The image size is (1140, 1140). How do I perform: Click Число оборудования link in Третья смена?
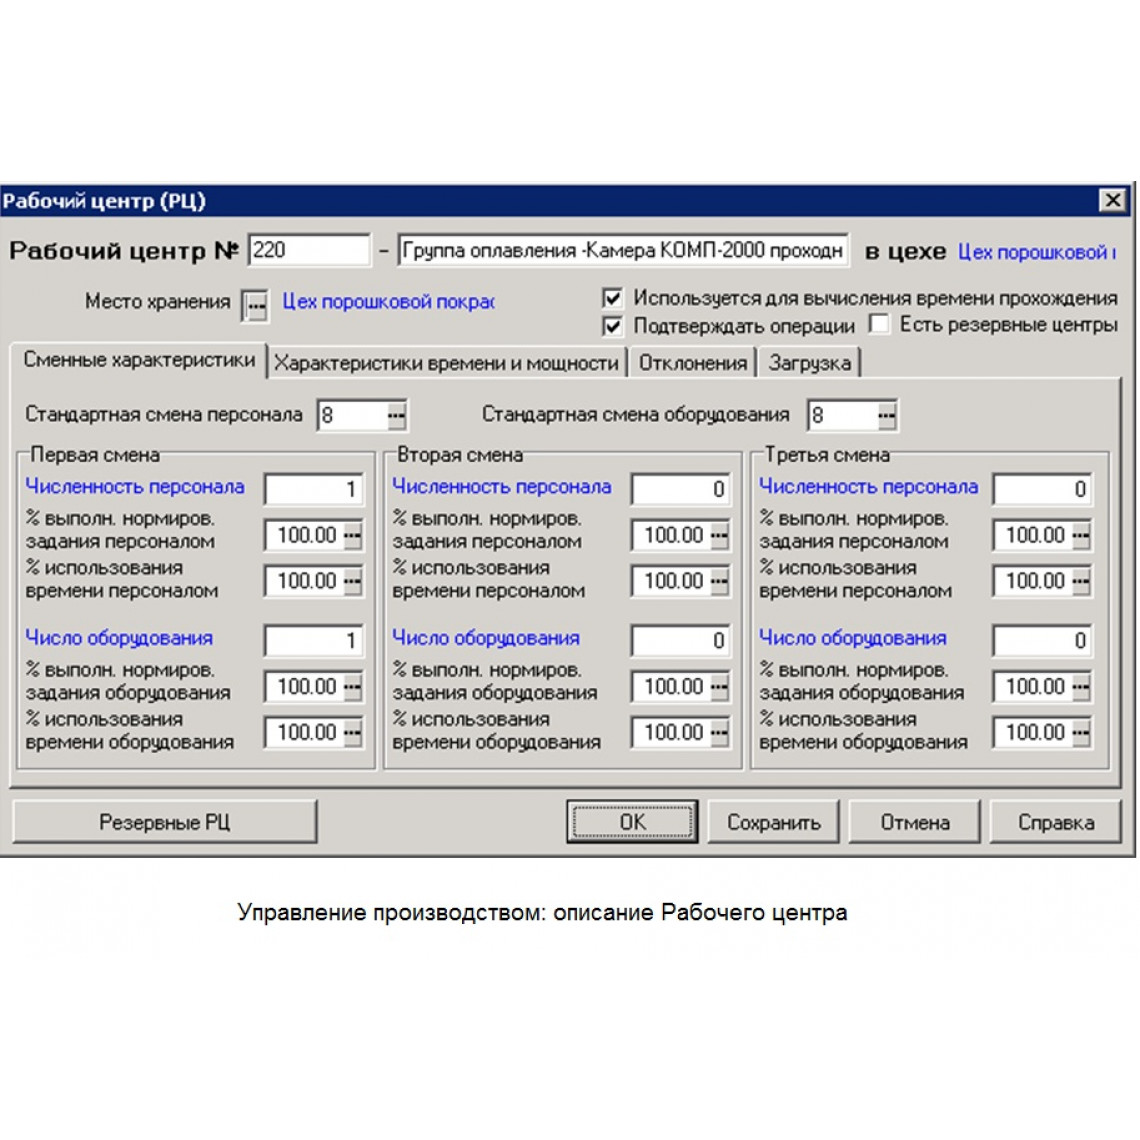click(853, 638)
